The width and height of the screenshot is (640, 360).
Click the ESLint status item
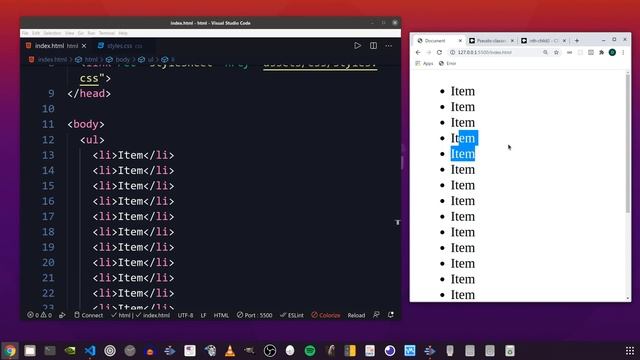click(x=292, y=315)
